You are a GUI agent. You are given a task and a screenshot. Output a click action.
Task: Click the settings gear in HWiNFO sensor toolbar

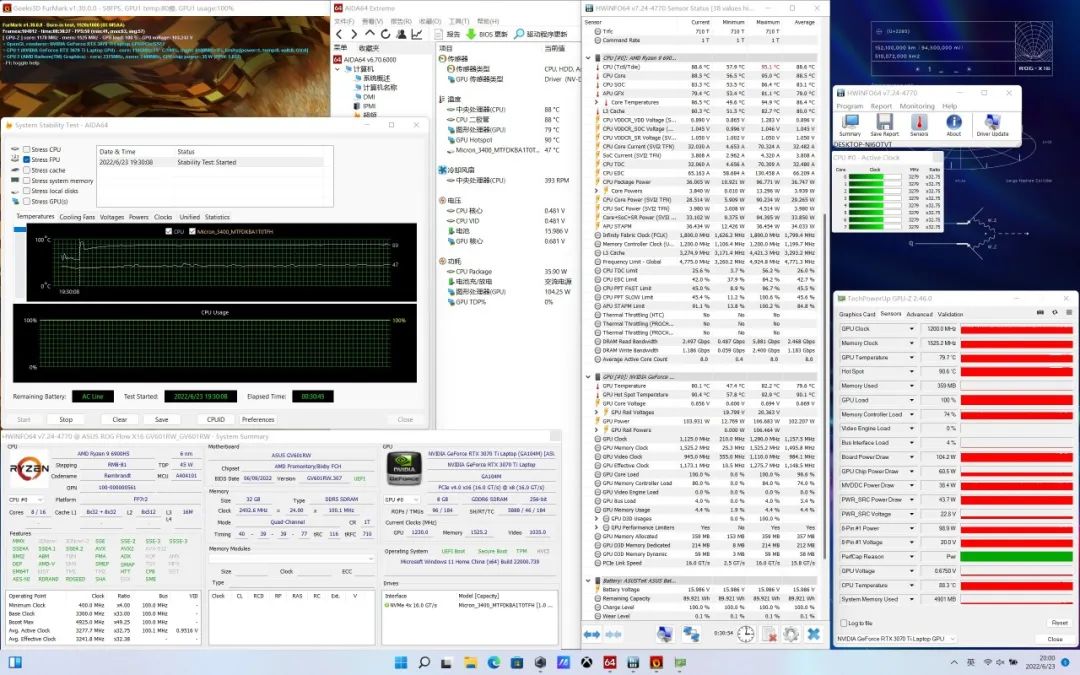[x=790, y=634]
